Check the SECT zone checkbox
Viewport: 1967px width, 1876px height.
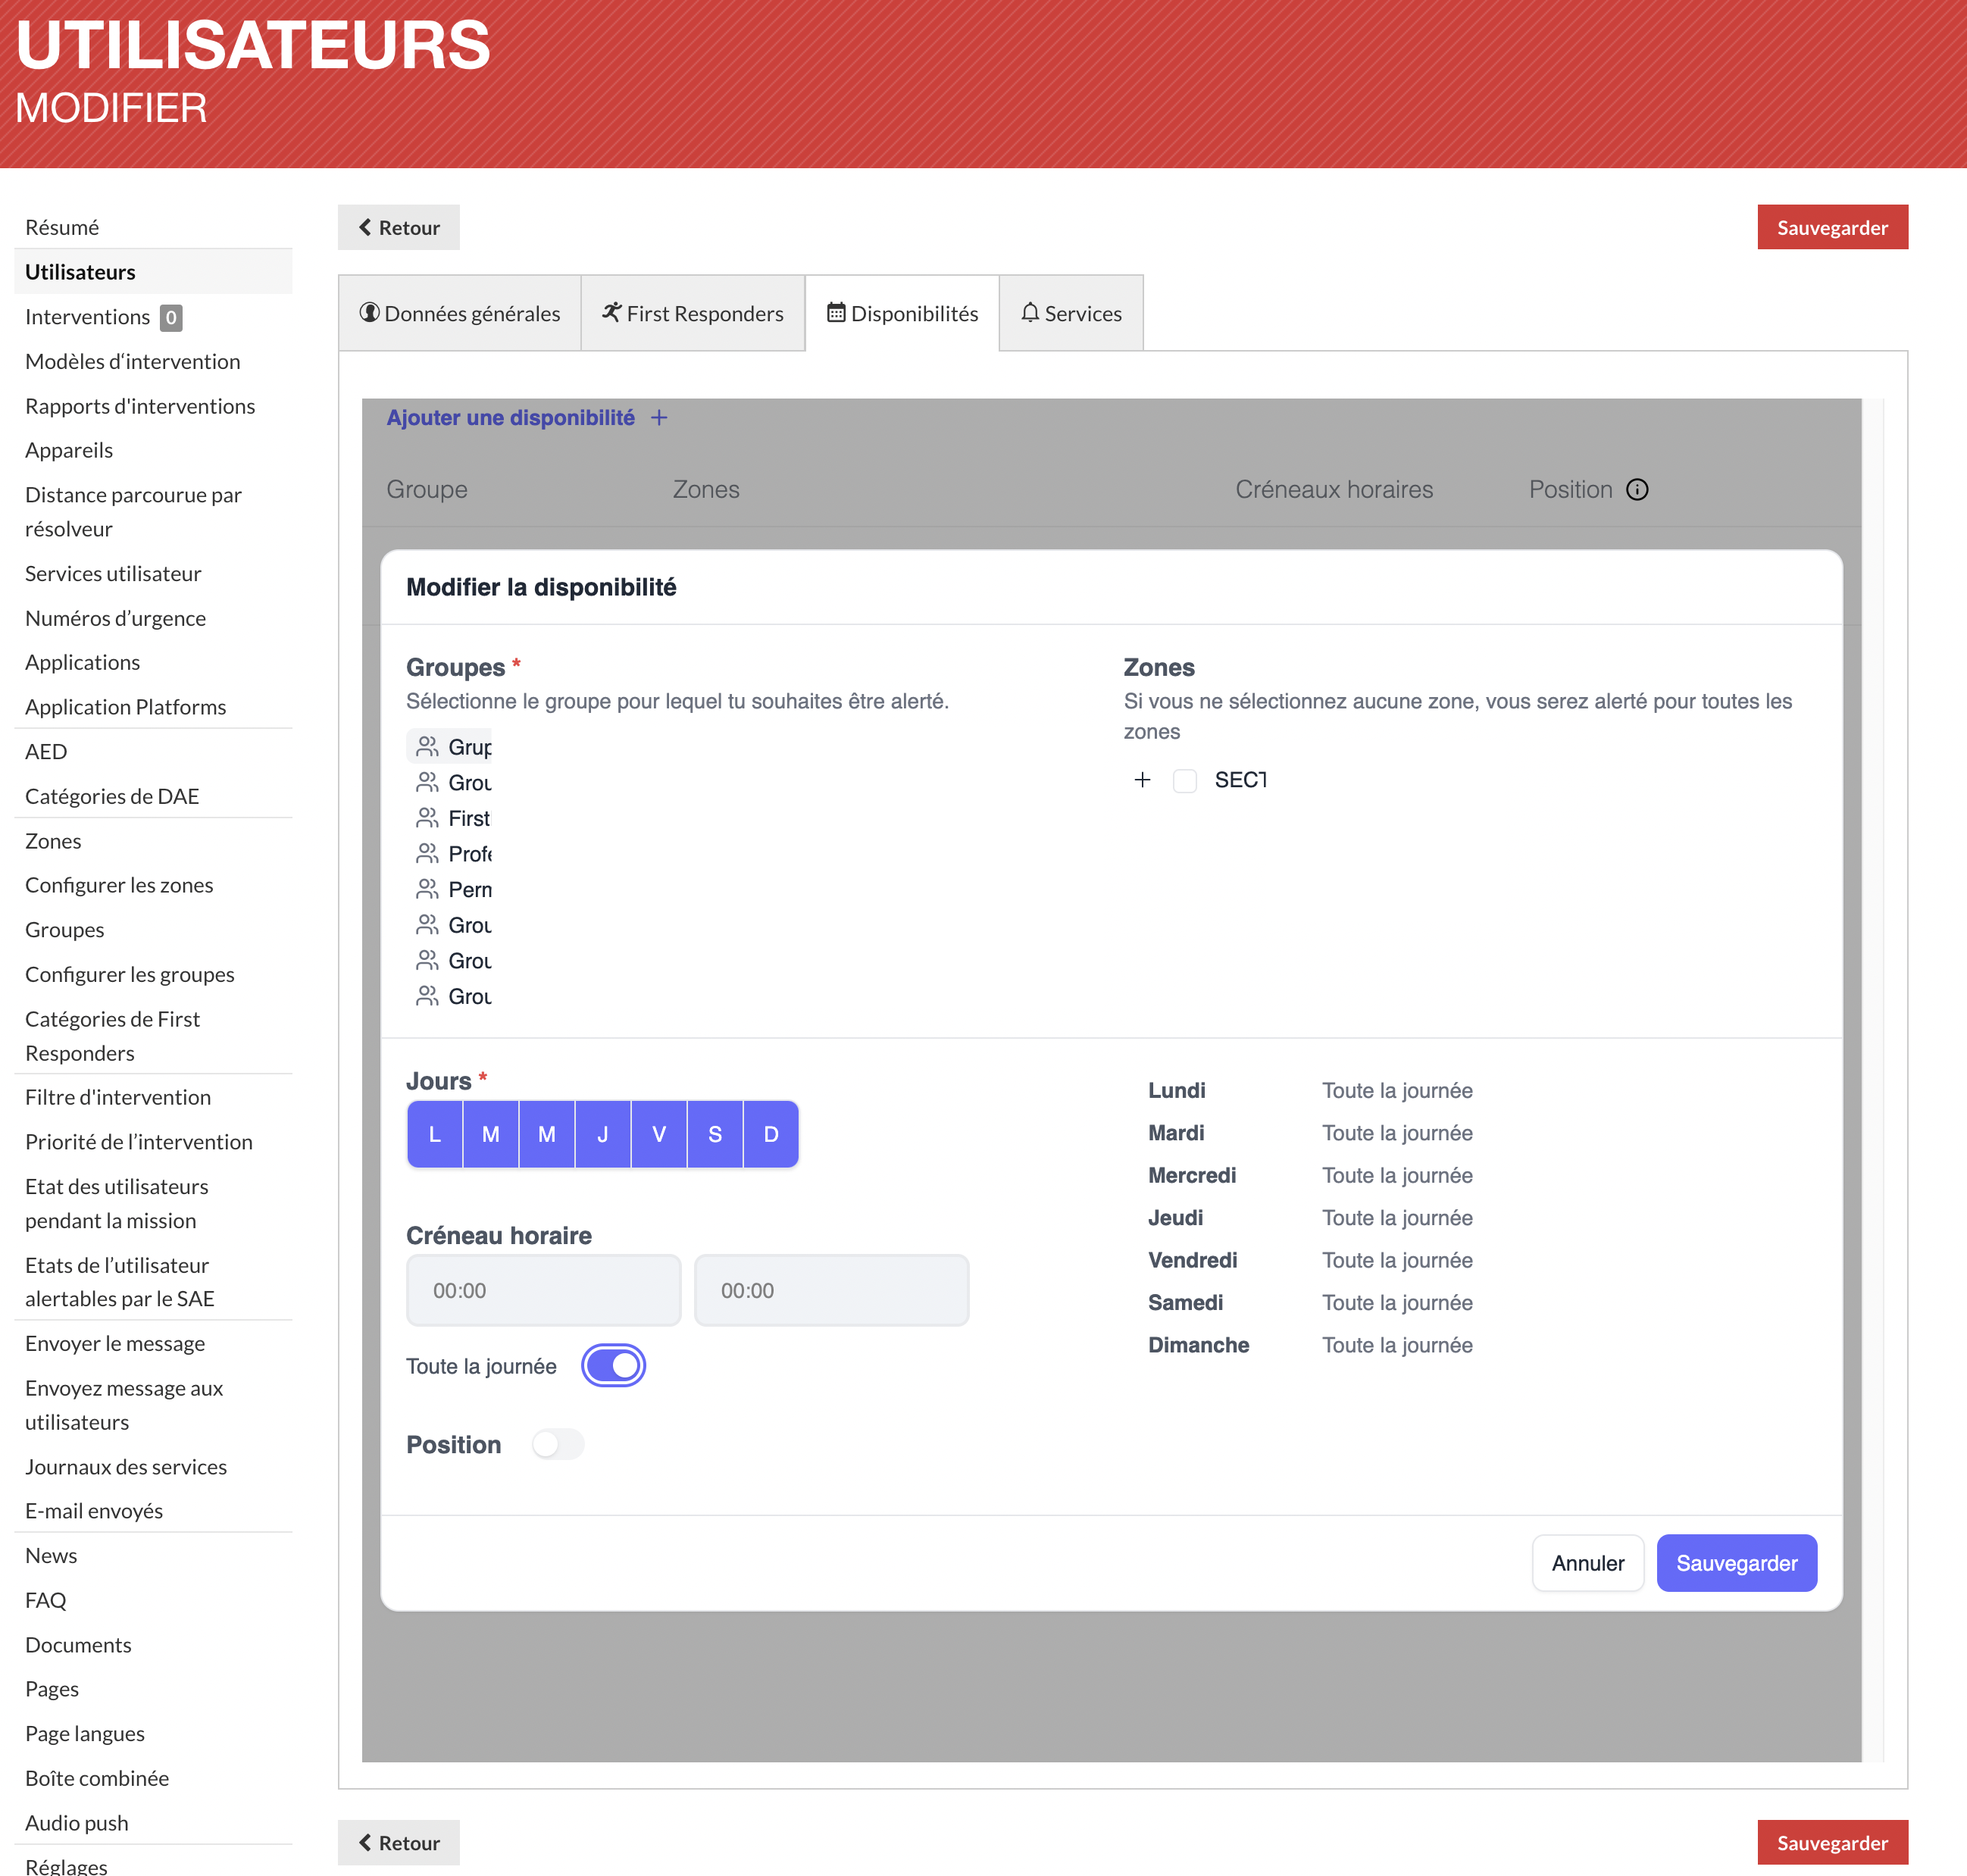[x=1185, y=780]
